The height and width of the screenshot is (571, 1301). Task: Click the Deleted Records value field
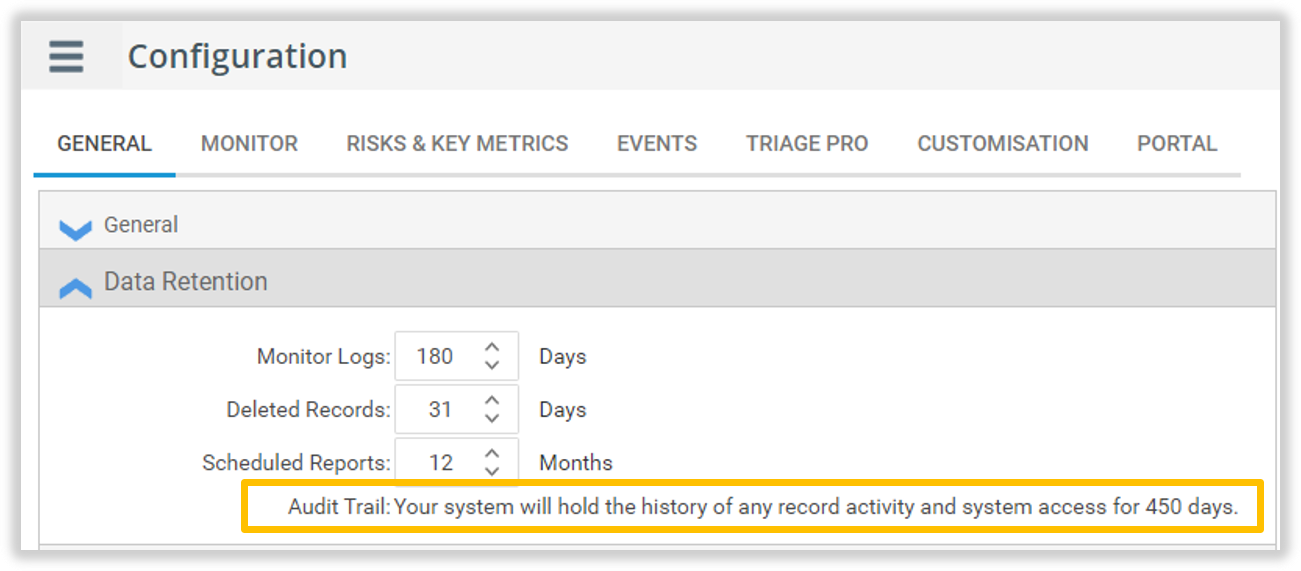point(438,409)
